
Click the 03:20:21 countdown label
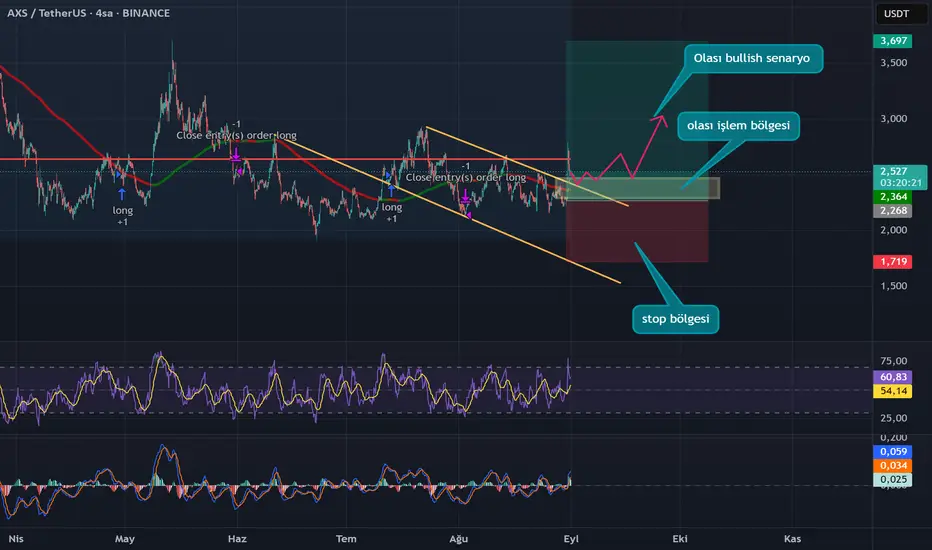click(x=900, y=183)
